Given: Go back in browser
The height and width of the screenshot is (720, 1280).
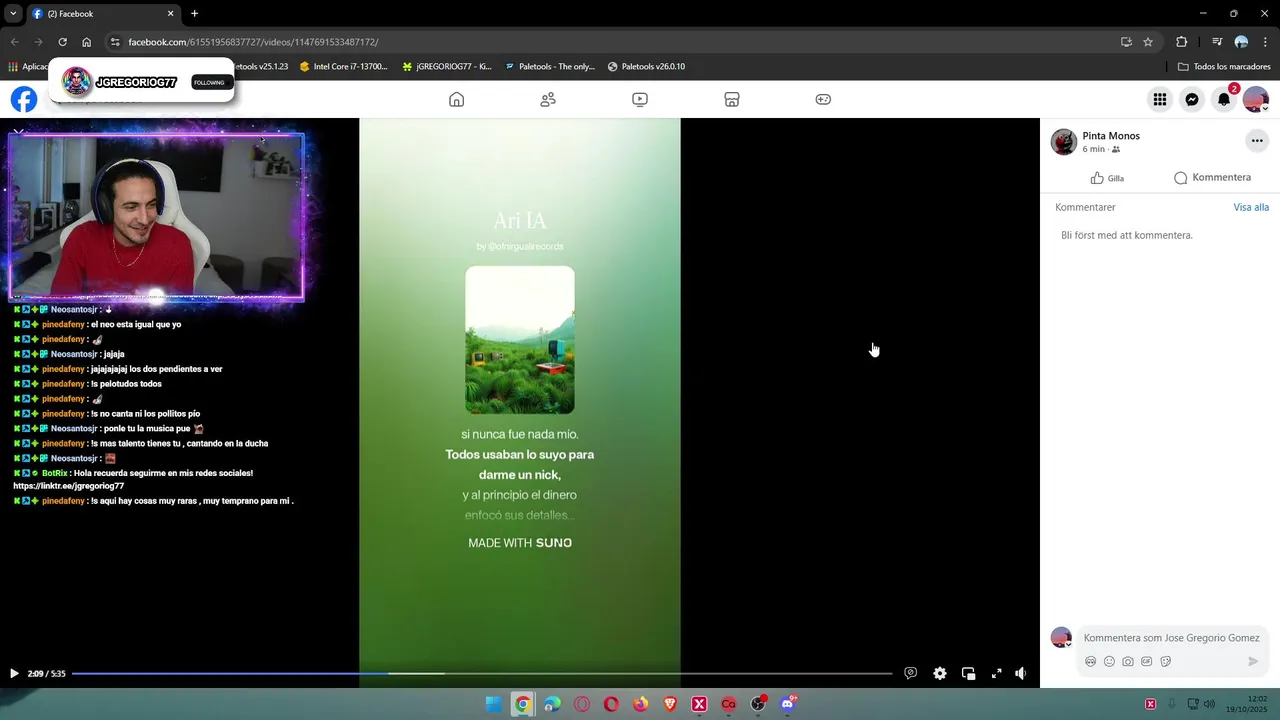Looking at the screenshot, I should click(x=14, y=42).
